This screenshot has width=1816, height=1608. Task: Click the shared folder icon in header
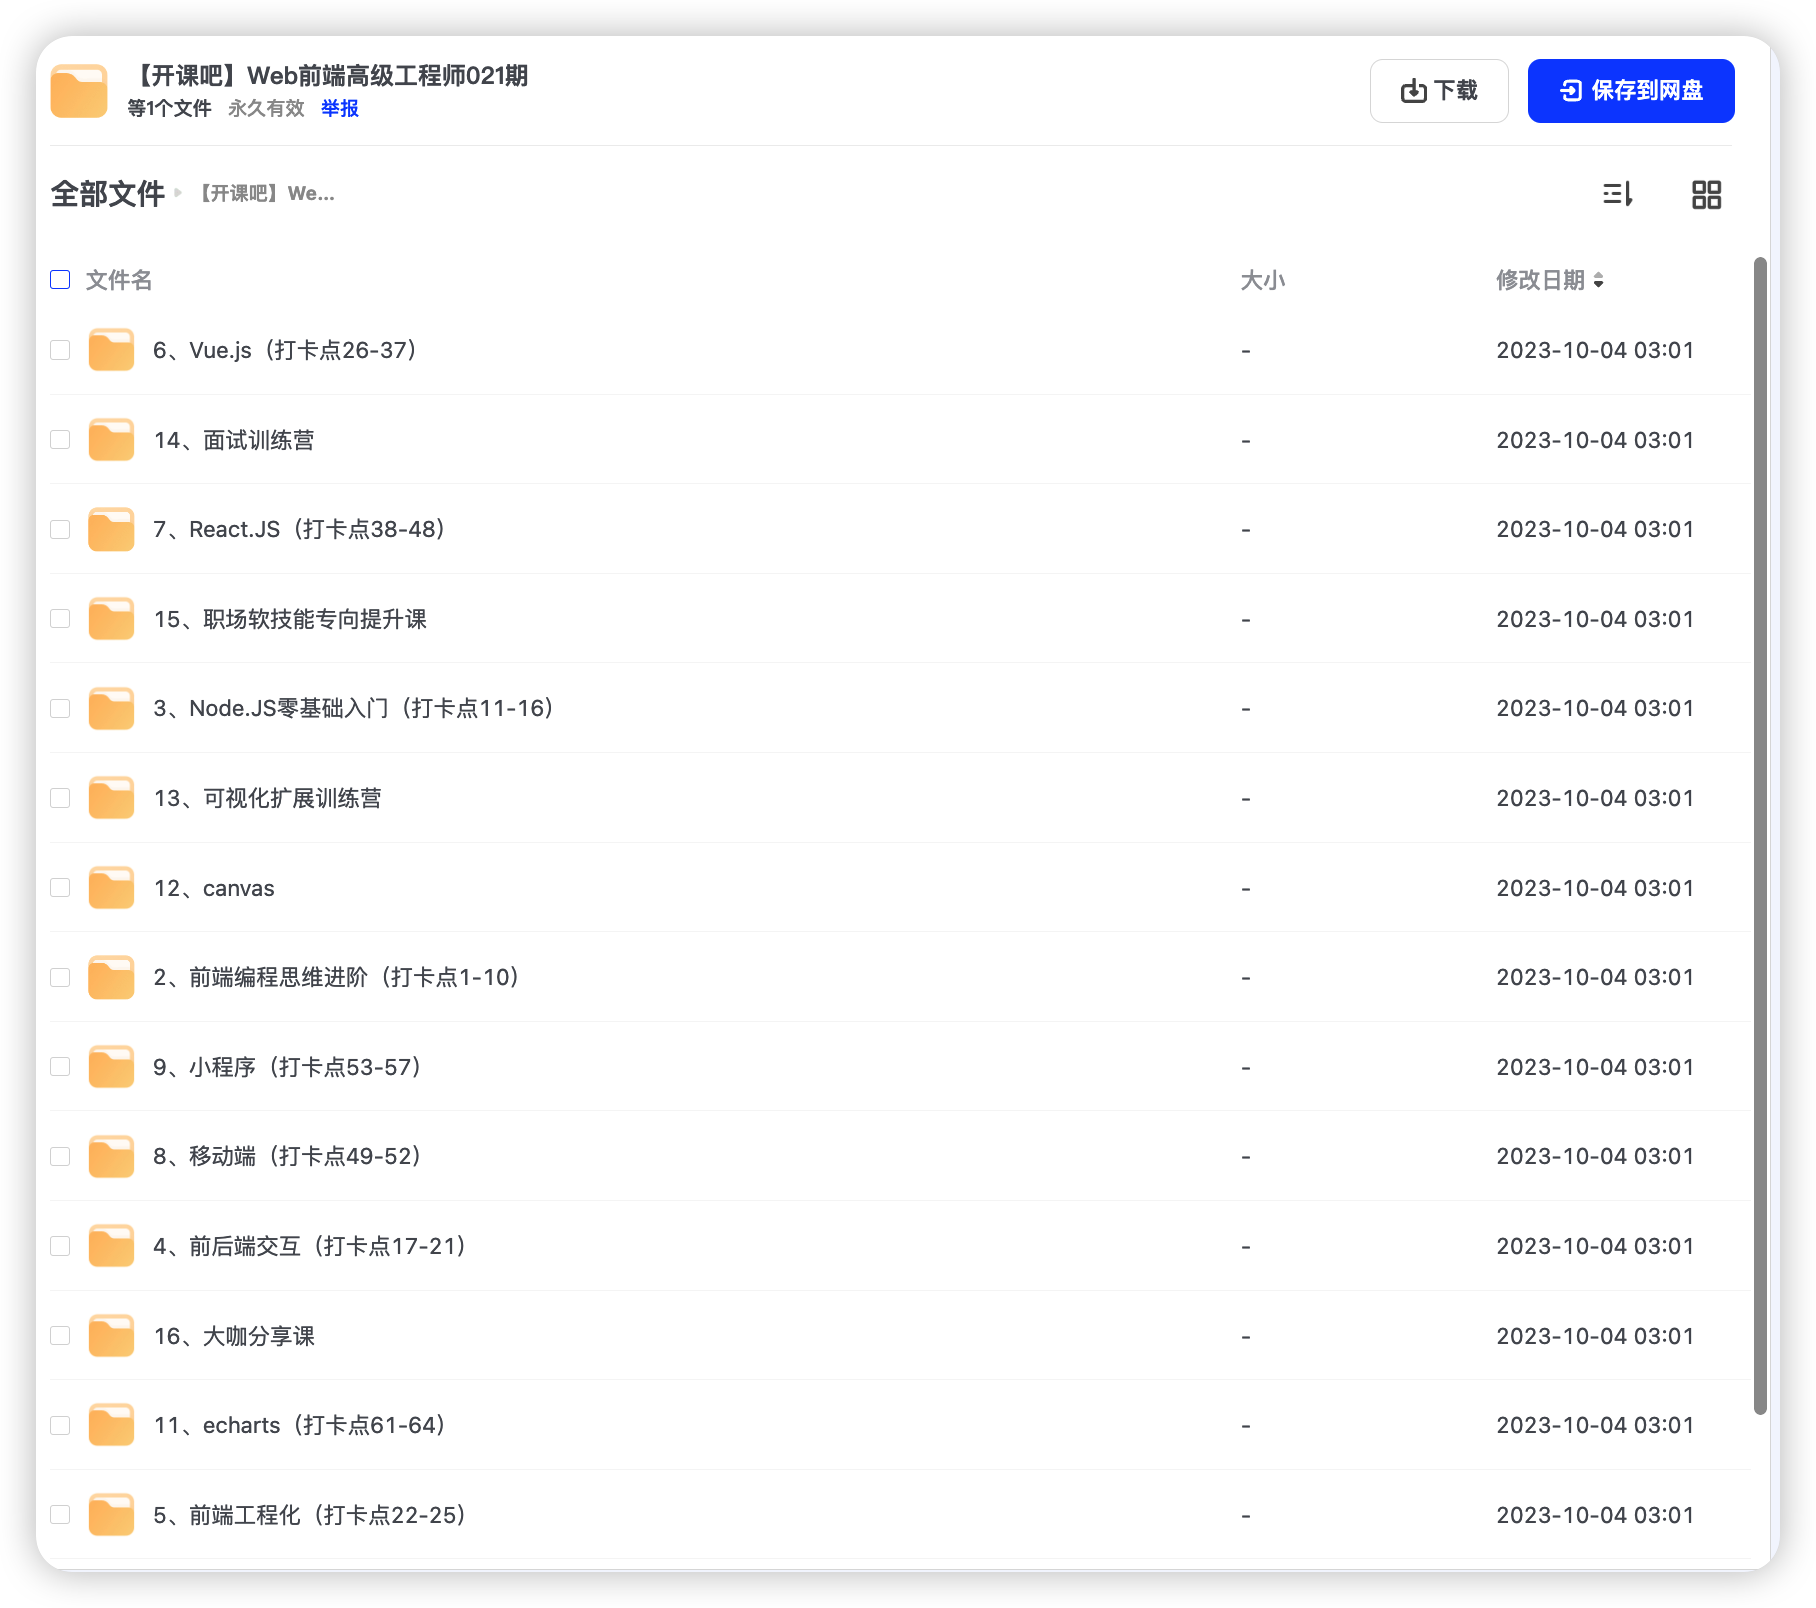click(x=79, y=91)
